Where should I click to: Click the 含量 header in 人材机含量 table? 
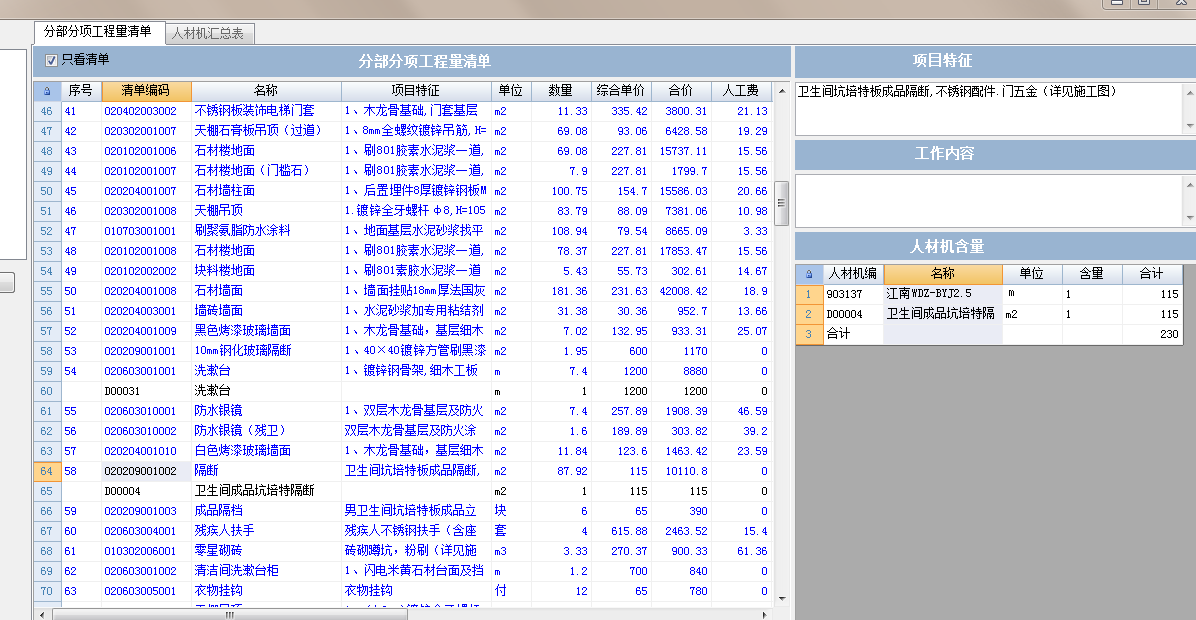point(1092,274)
